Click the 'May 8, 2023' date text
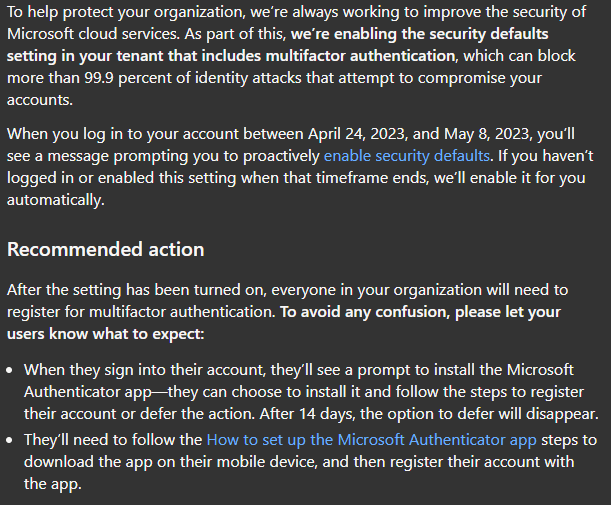 pos(486,134)
